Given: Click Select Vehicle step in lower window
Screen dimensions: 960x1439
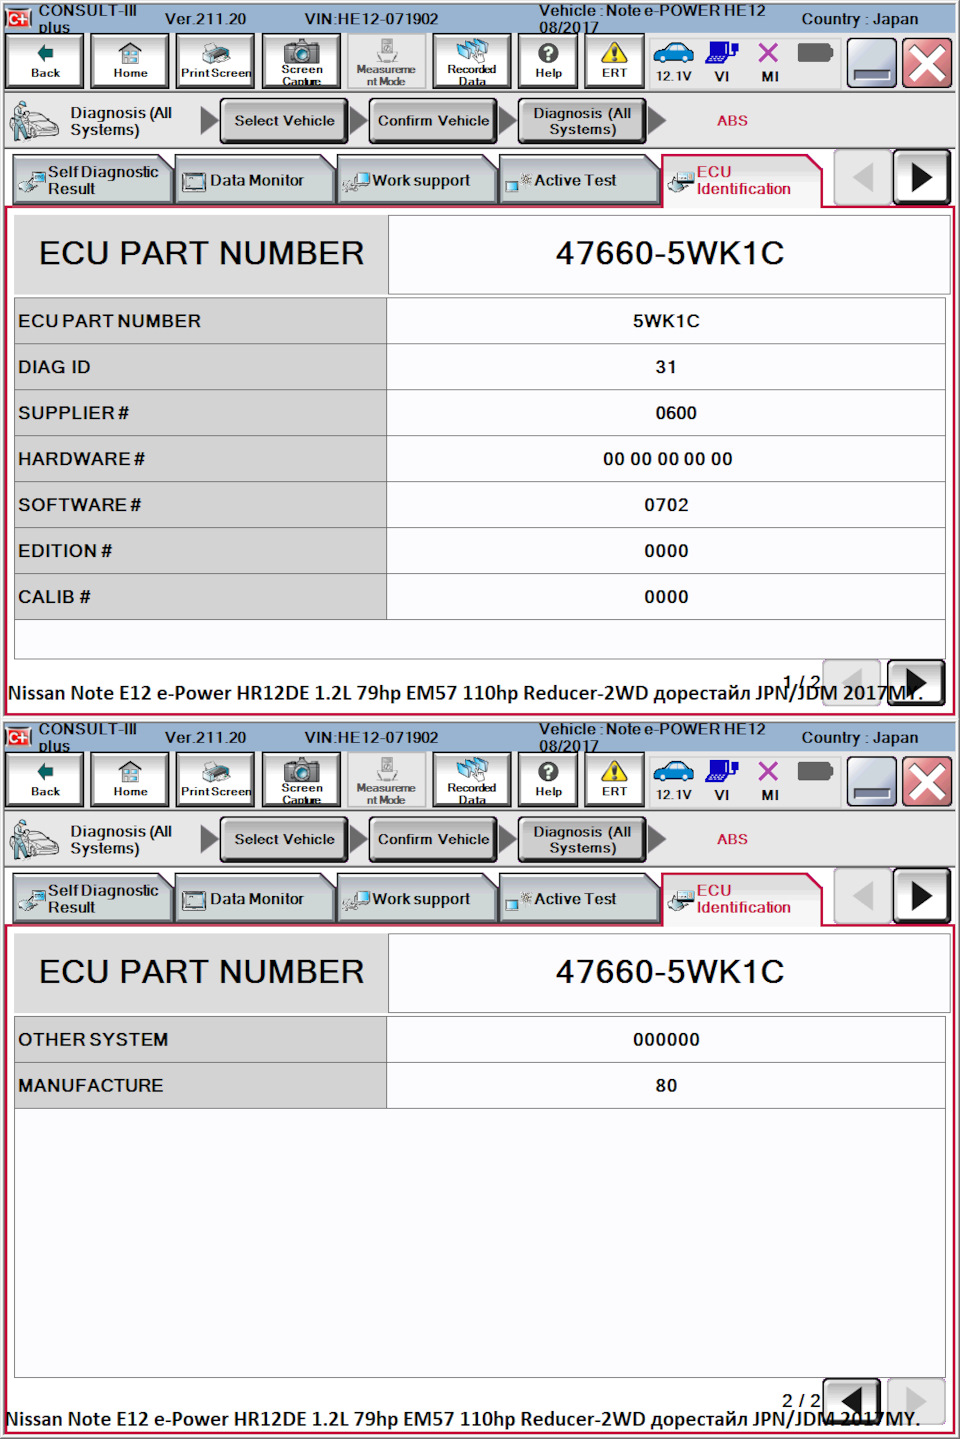Looking at the screenshot, I should click(285, 840).
